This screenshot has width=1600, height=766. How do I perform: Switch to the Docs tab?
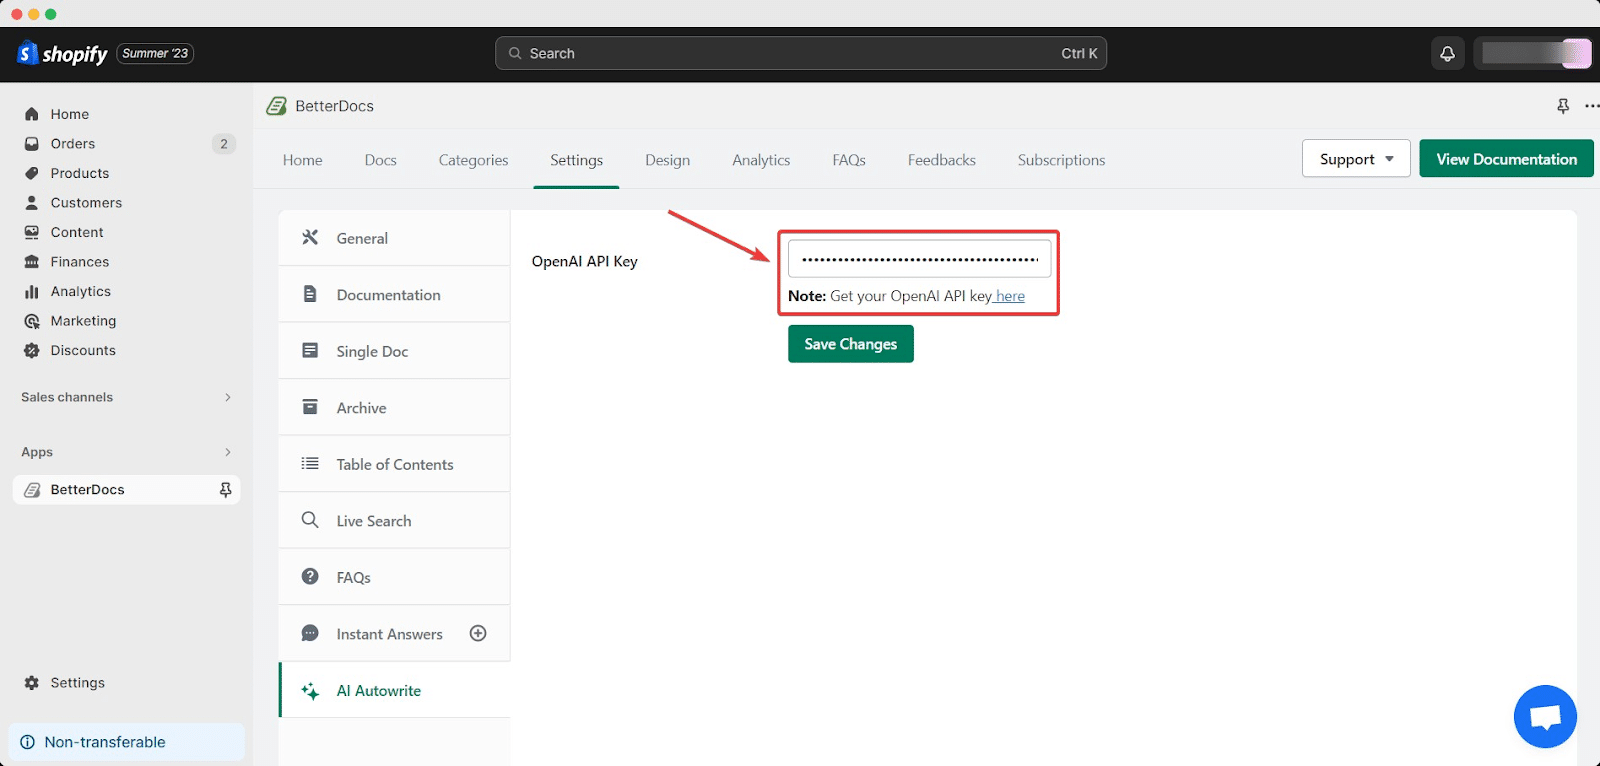[381, 160]
